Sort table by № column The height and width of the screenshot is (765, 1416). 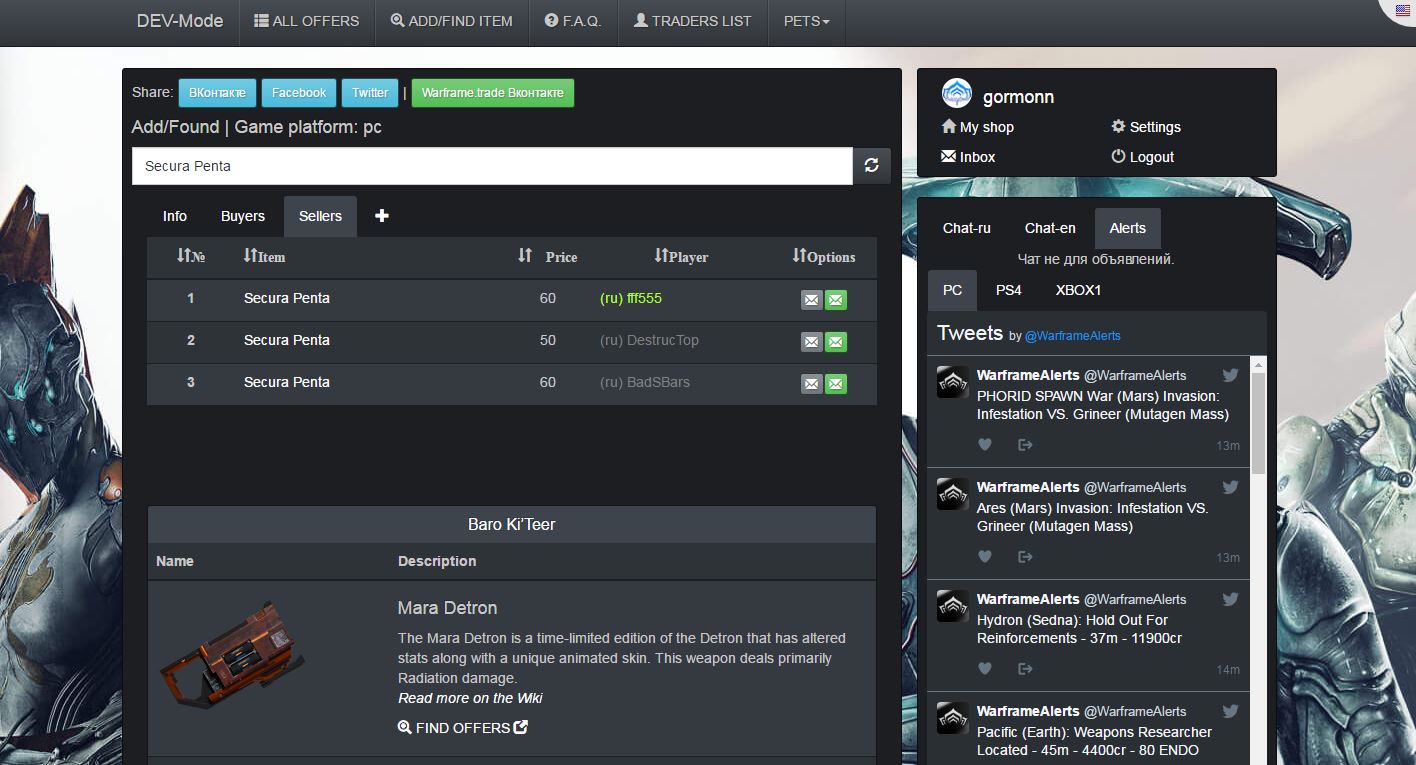point(191,256)
